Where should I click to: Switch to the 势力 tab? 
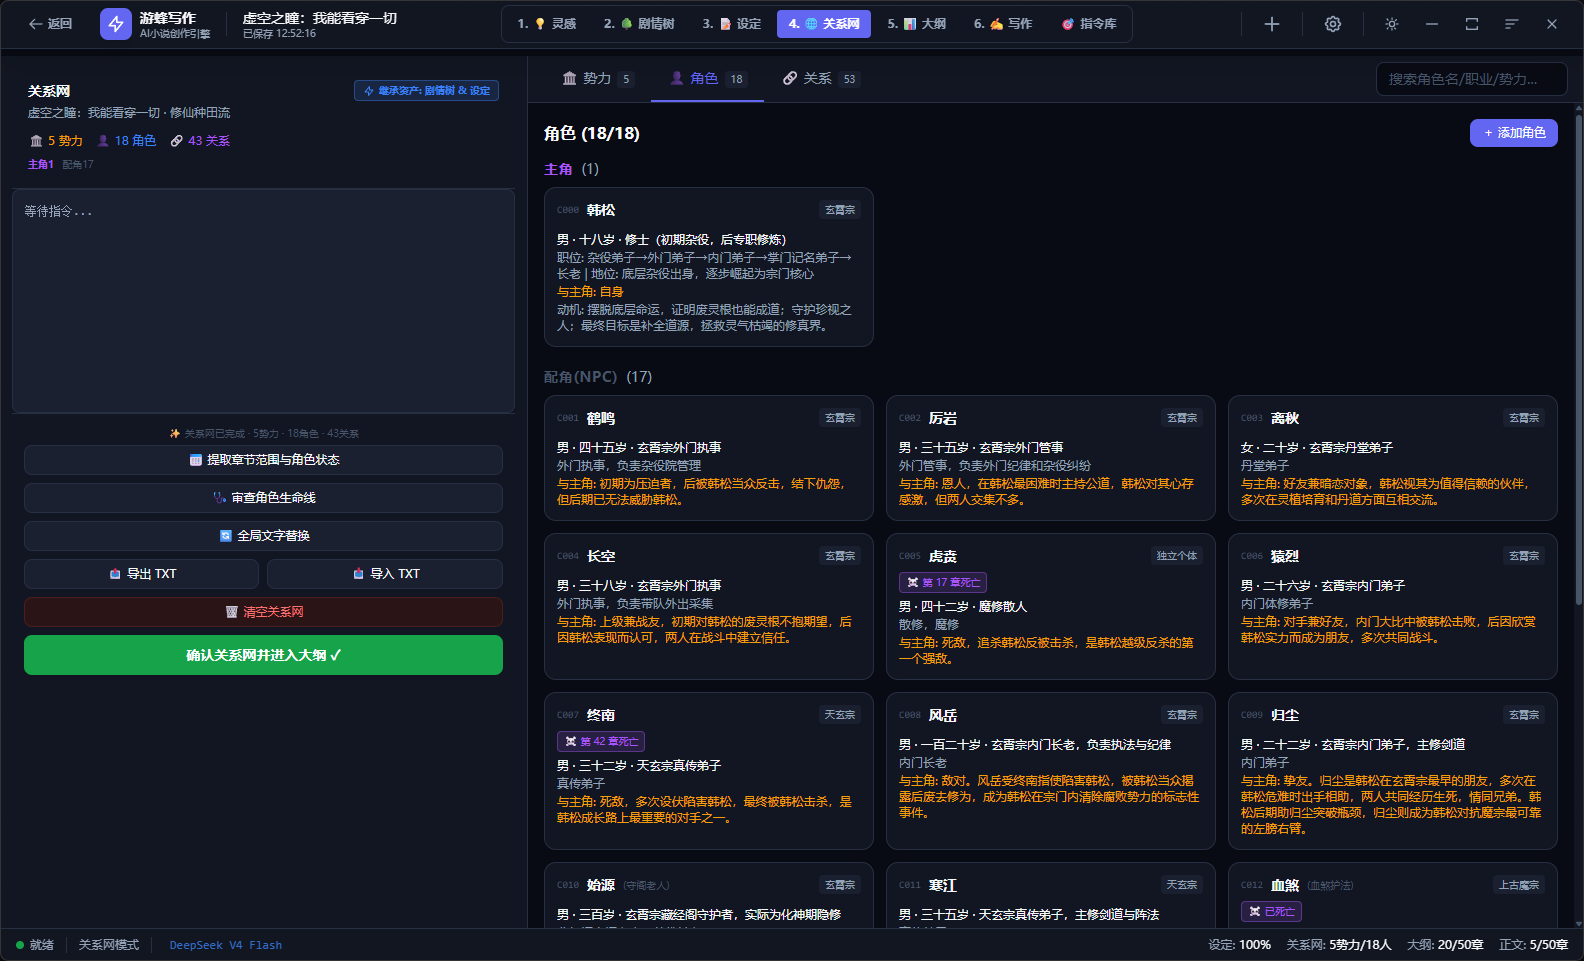tap(597, 79)
